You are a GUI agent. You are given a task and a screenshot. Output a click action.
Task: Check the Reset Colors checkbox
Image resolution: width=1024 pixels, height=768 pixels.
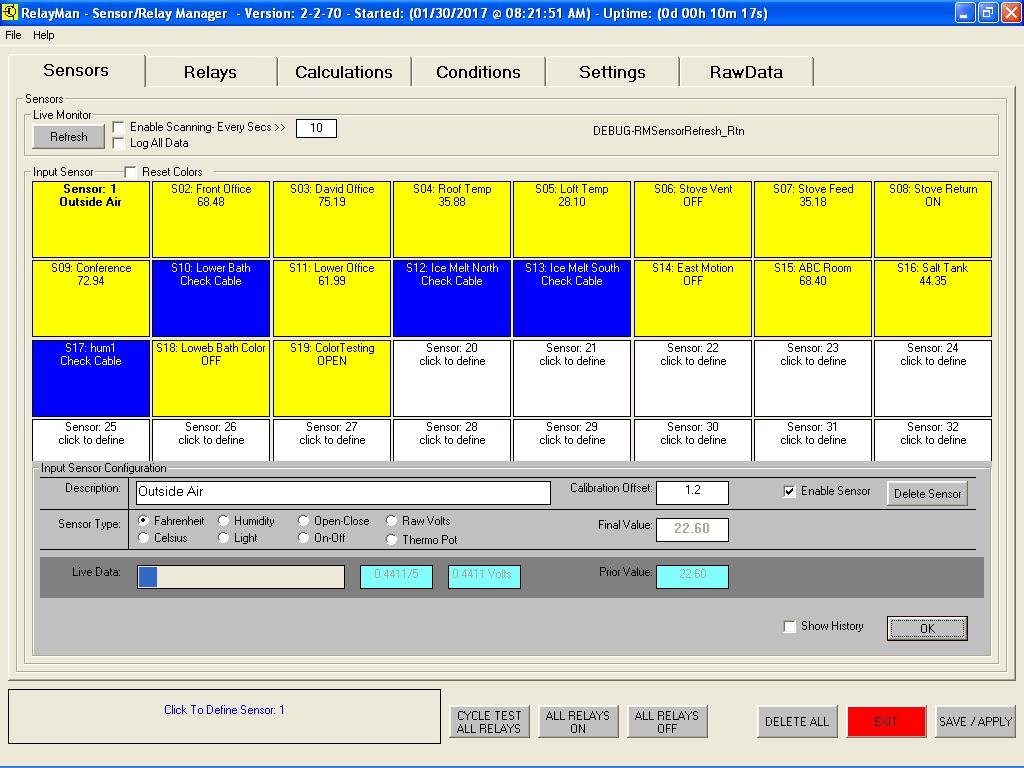click(x=131, y=172)
